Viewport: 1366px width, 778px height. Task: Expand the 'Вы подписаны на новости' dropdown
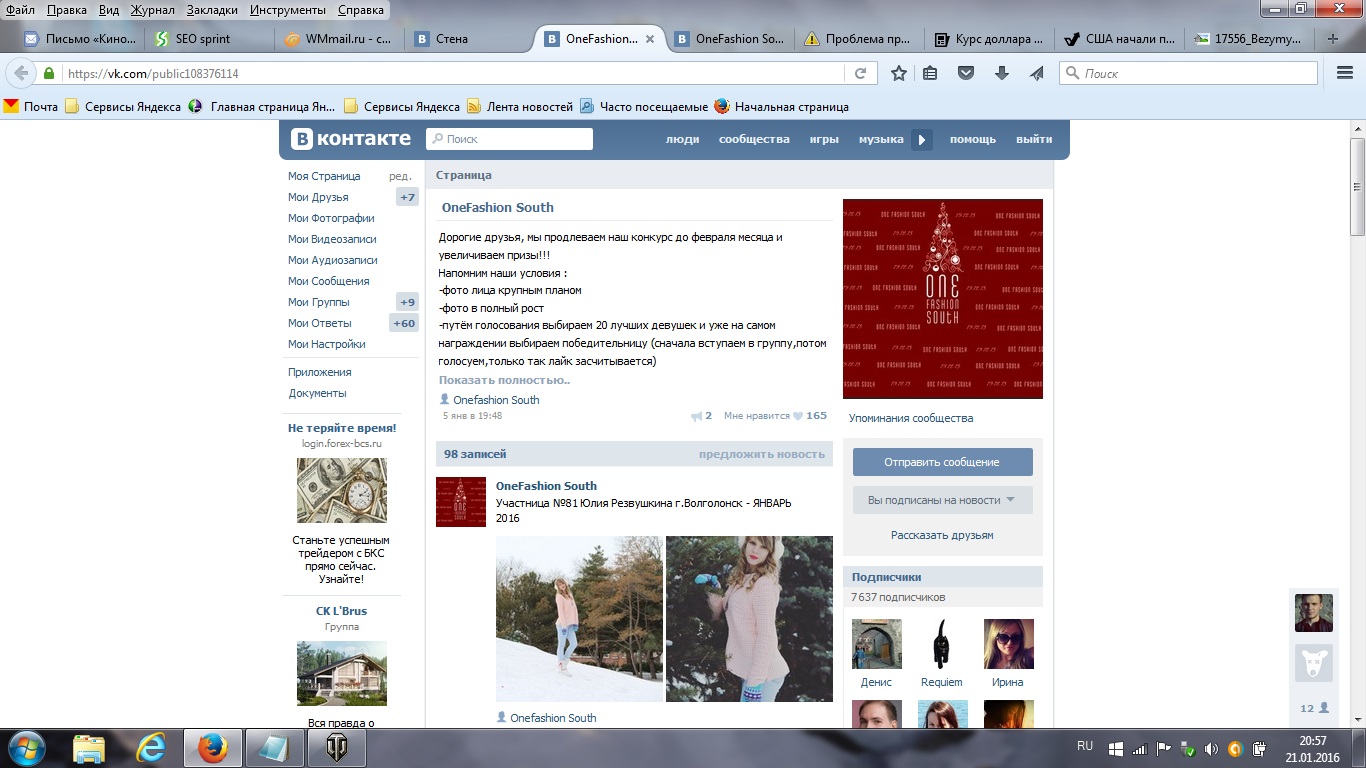tap(942, 500)
